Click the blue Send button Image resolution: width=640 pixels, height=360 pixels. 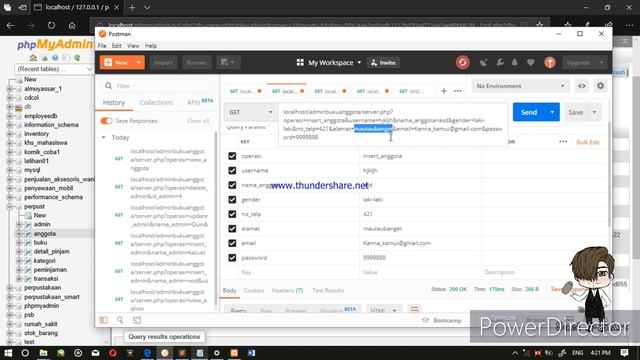pyautogui.click(x=529, y=112)
